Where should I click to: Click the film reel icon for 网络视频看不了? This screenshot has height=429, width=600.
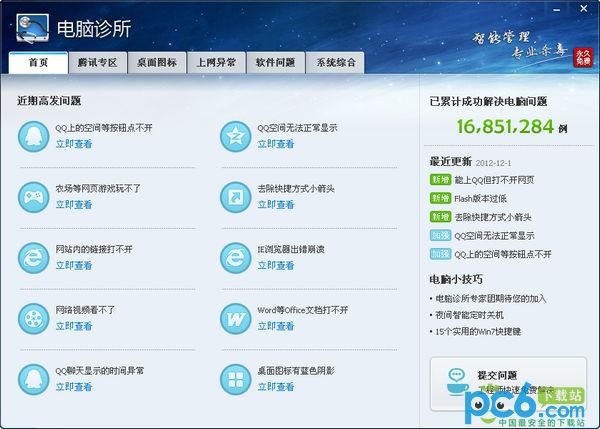pos(34,319)
